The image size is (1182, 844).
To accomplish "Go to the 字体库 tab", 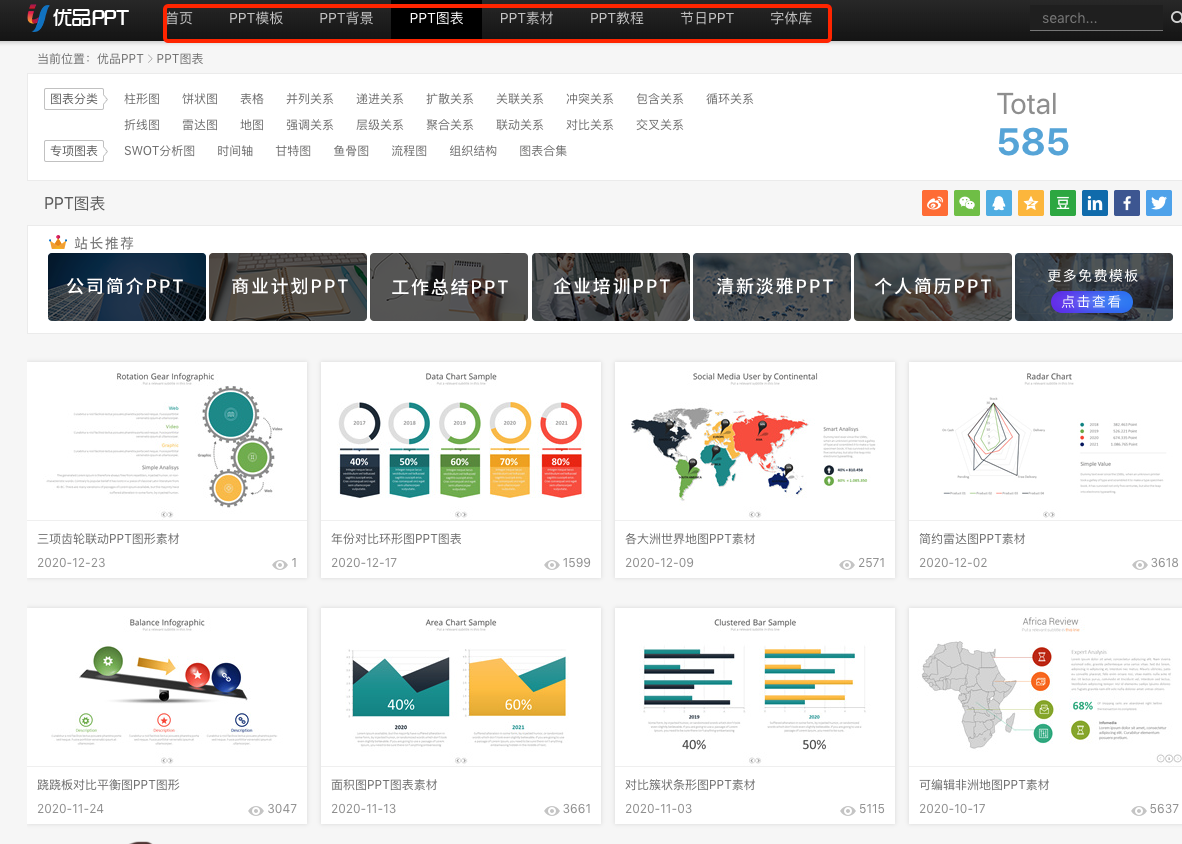I will (790, 17).
